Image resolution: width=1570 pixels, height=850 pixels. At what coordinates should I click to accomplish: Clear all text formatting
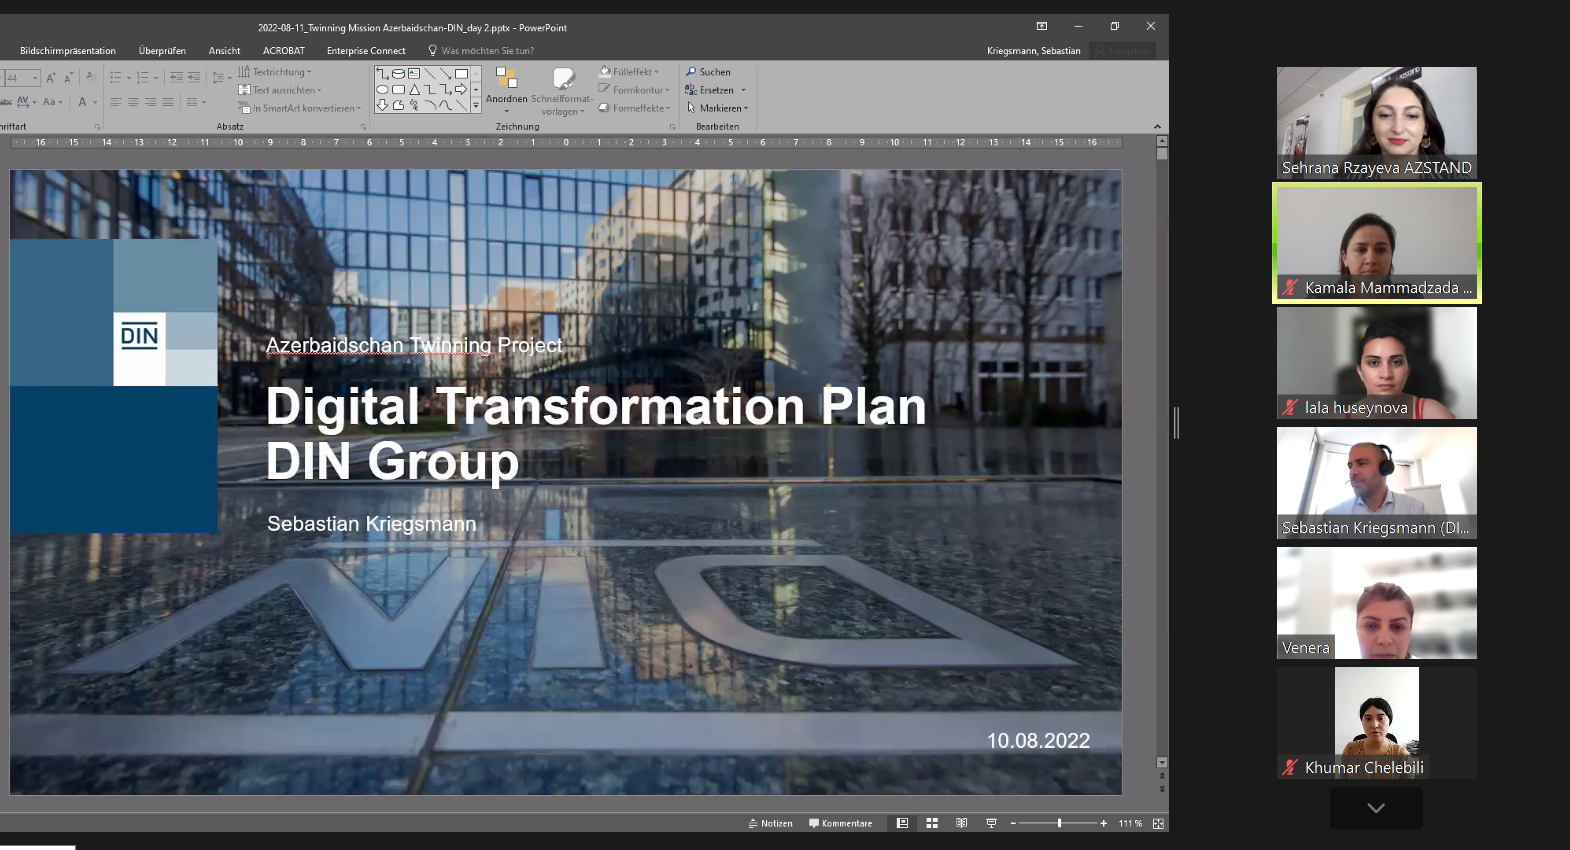[x=91, y=77]
